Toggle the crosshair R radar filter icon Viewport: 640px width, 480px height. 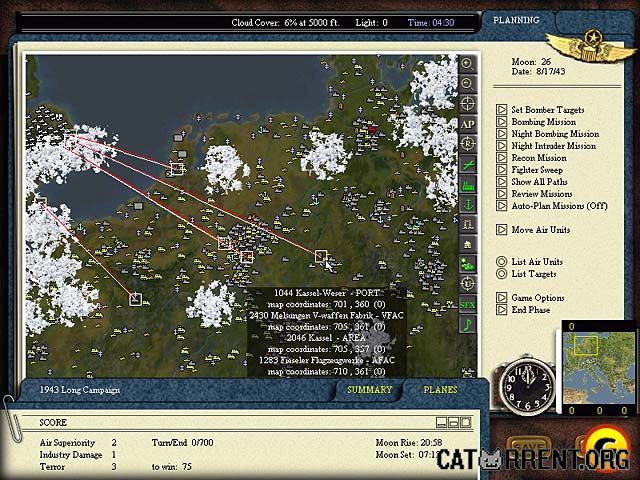coord(467,144)
